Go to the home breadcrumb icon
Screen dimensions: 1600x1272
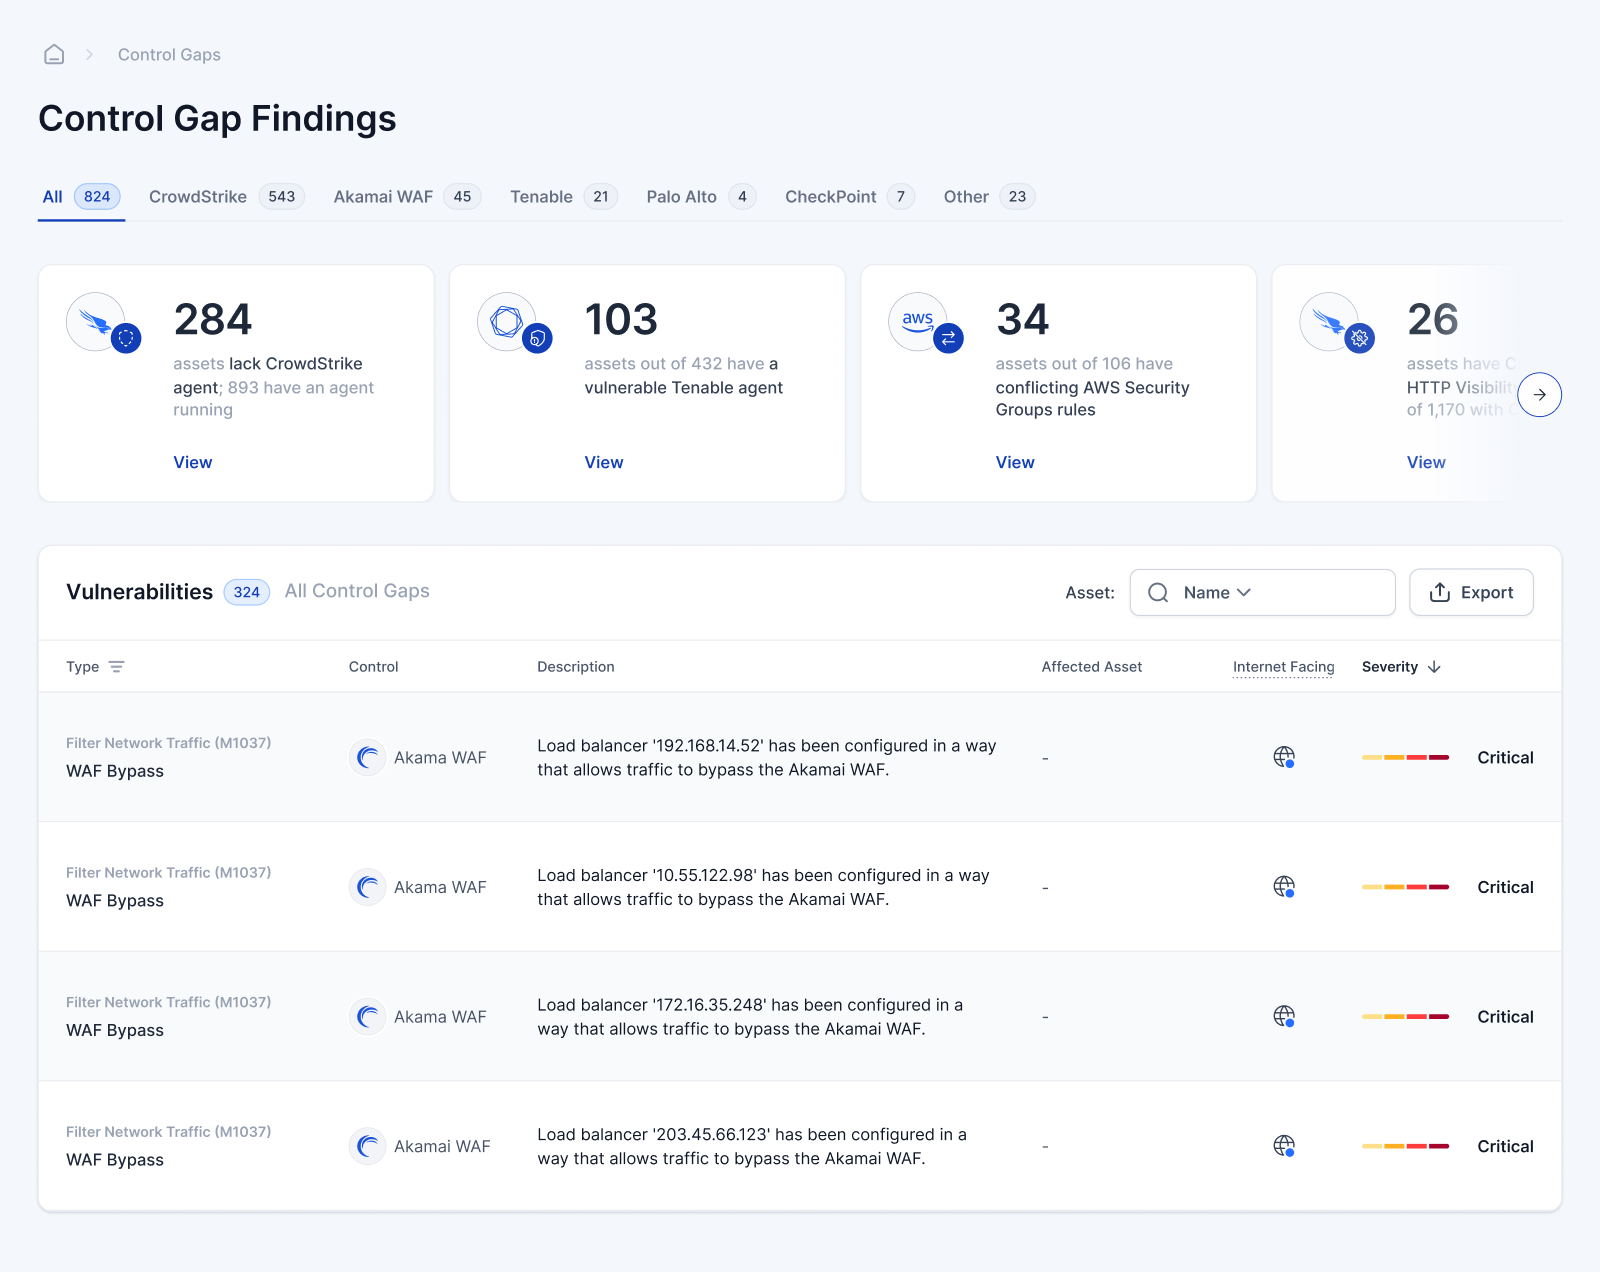[54, 54]
